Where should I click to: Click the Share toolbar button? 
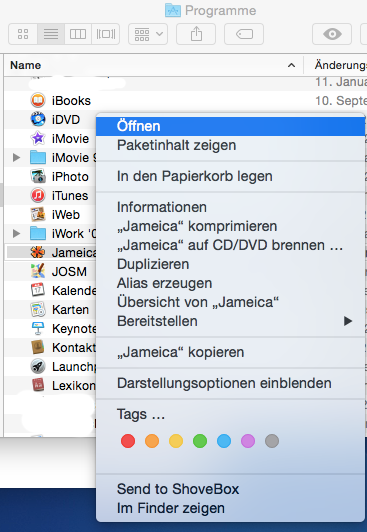196,34
